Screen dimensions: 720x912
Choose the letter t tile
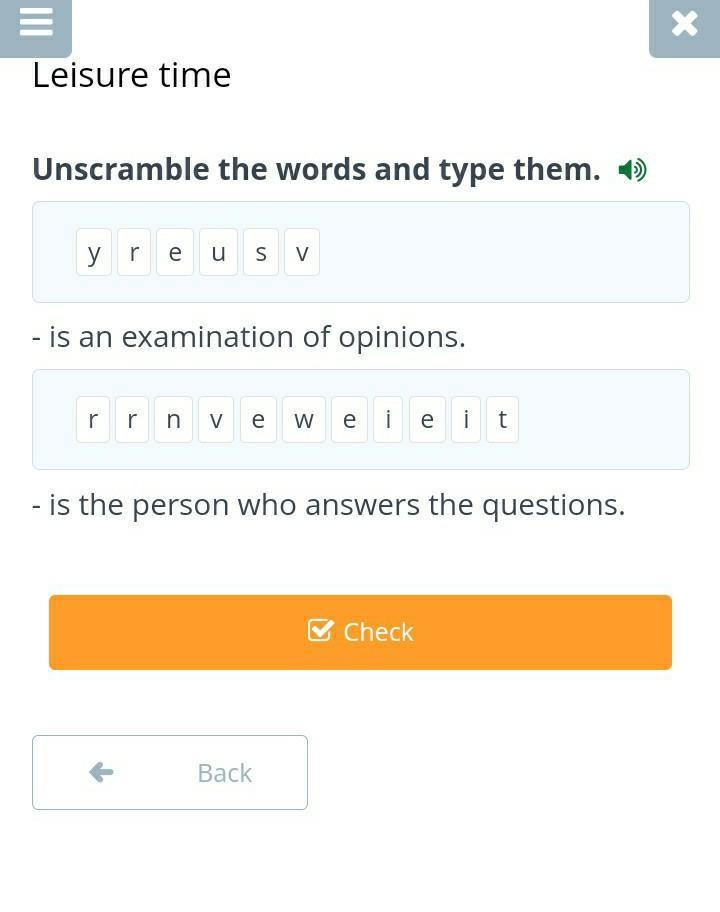point(502,420)
